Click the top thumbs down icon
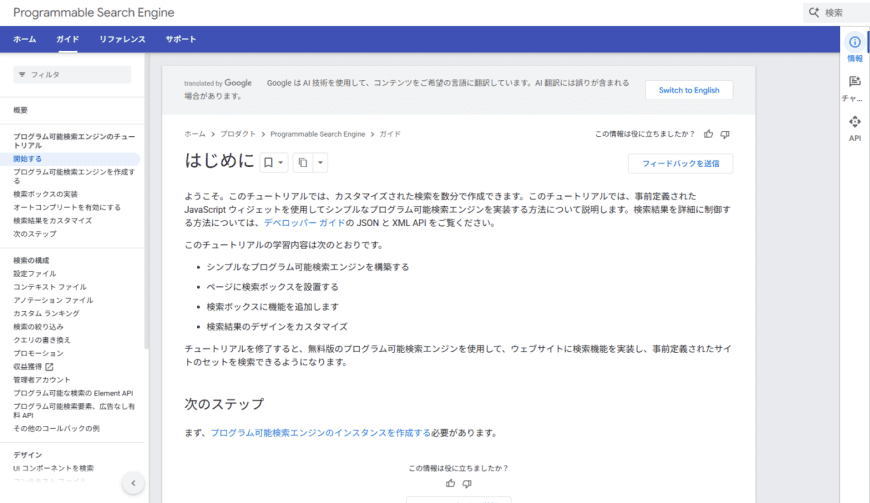Image resolution: width=870 pixels, height=503 pixels. tap(725, 134)
